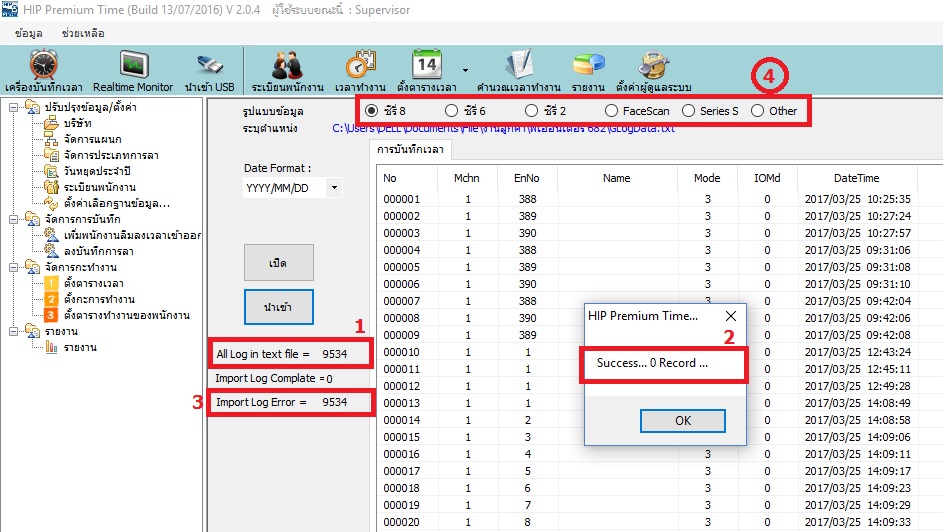Select the Series S radio option

click(689, 111)
